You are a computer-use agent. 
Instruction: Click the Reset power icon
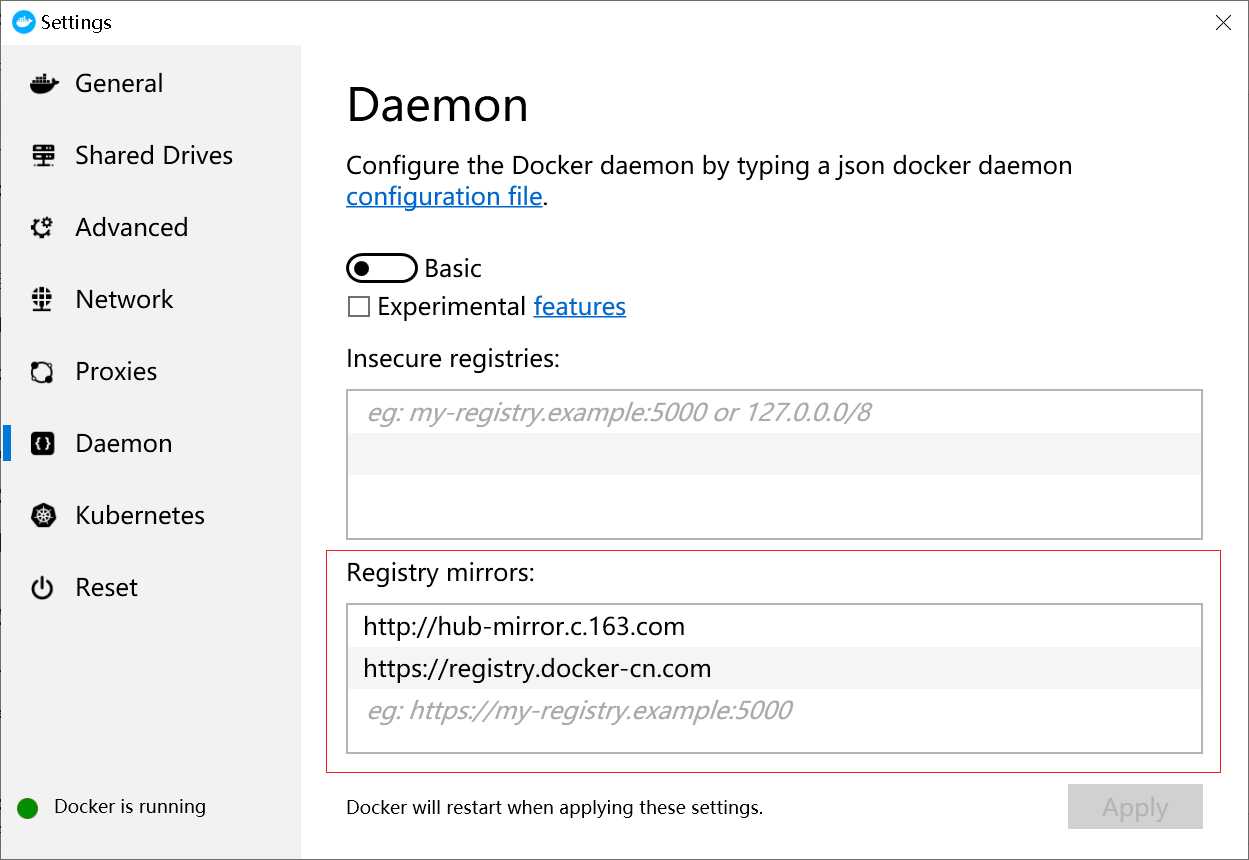coord(42,588)
